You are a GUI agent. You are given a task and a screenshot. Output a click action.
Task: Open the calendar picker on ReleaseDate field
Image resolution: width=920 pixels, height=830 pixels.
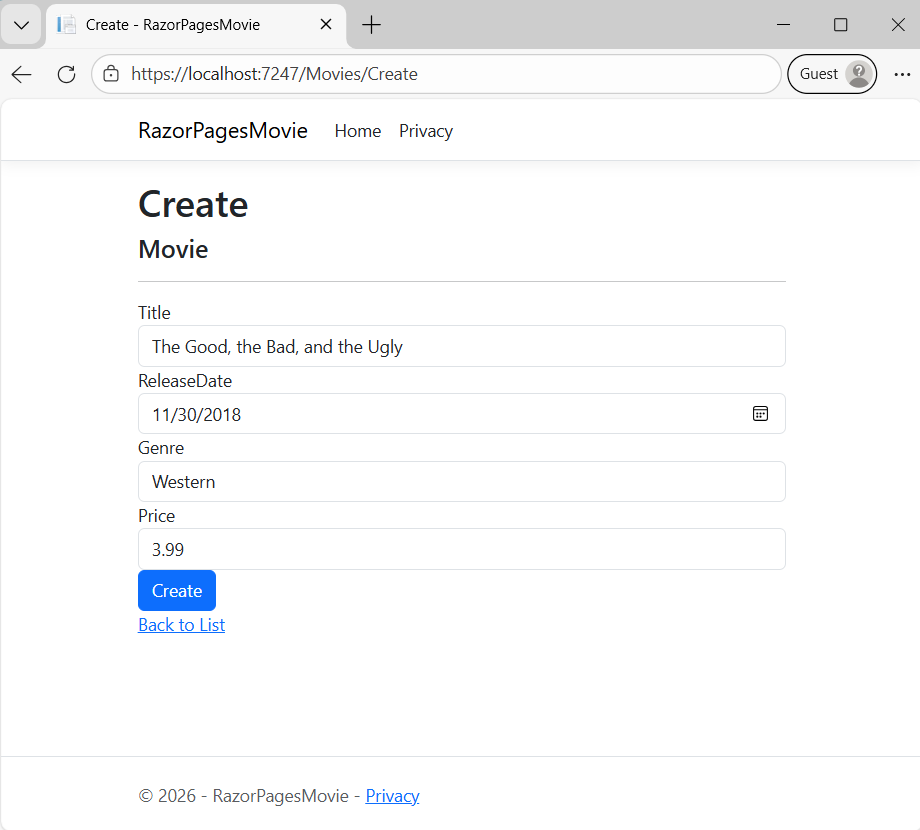pos(760,413)
